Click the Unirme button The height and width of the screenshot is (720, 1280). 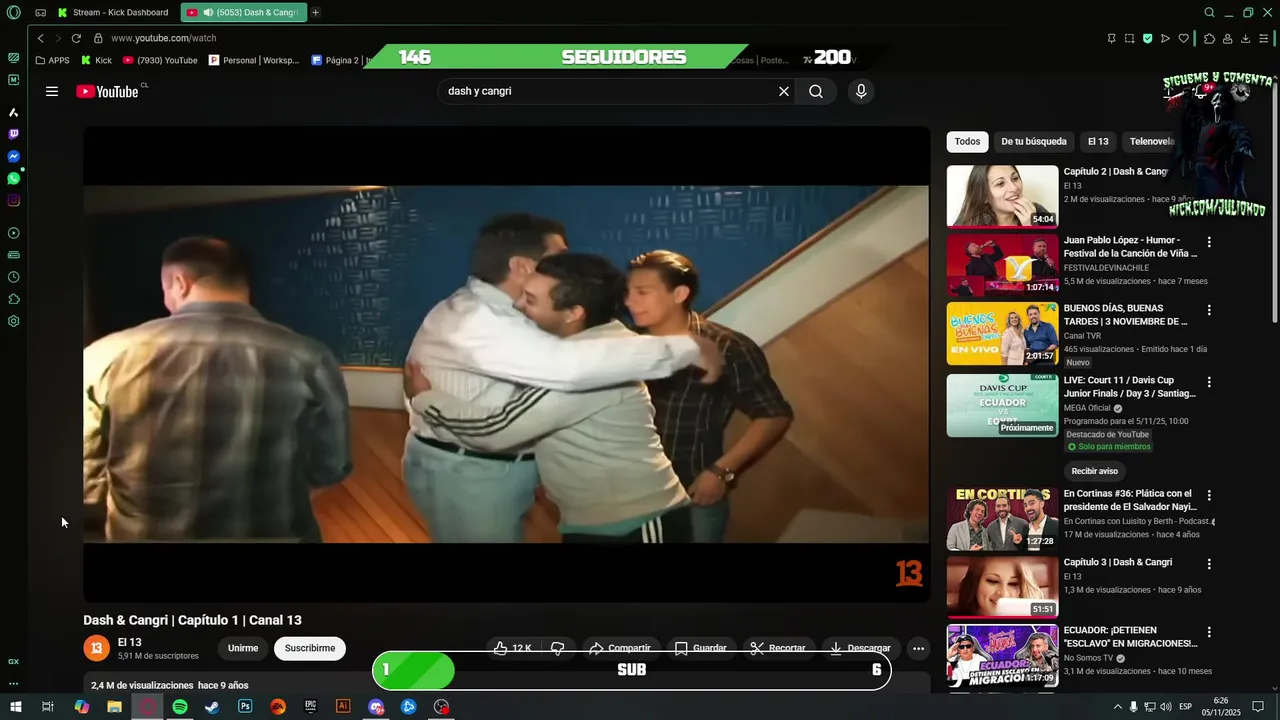click(243, 648)
